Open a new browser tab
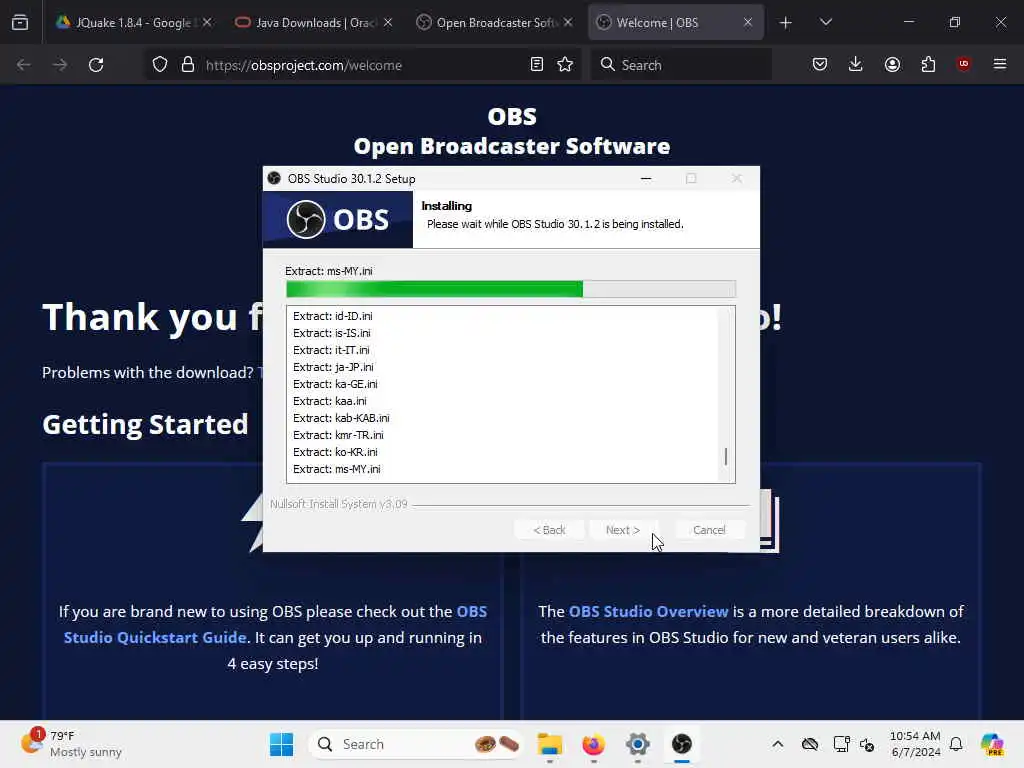 point(786,23)
